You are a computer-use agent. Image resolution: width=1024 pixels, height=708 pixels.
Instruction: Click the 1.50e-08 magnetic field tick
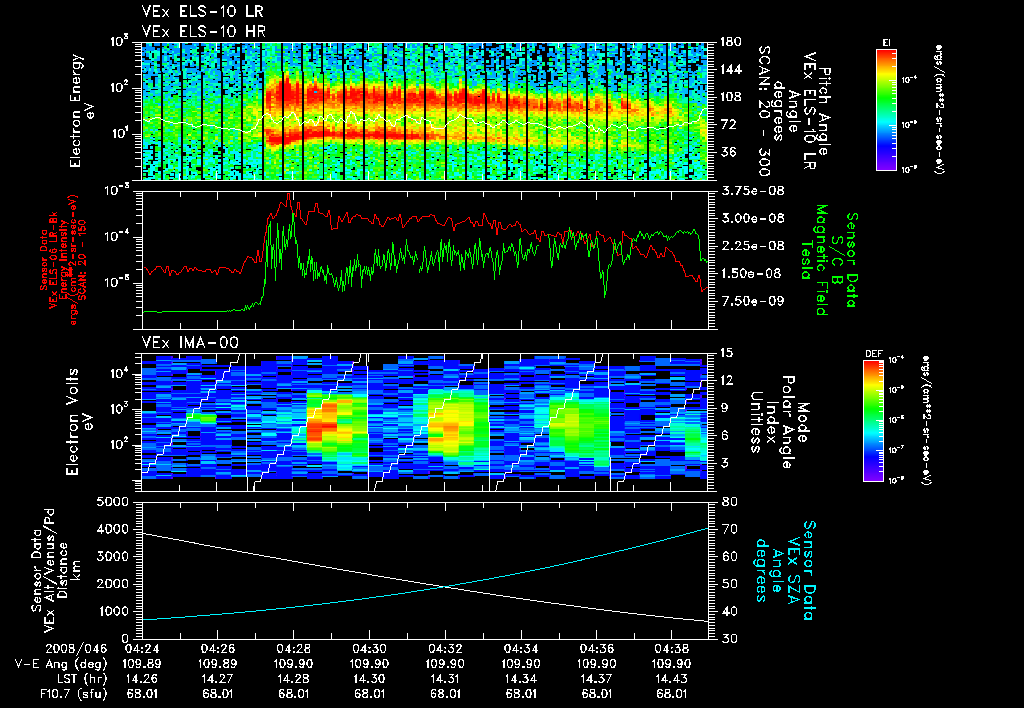[753, 273]
